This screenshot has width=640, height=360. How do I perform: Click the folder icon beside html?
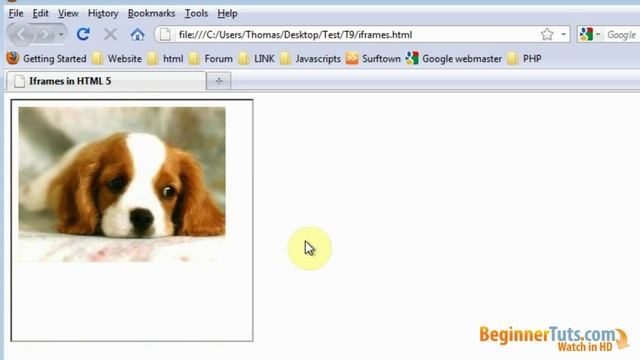tap(153, 59)
